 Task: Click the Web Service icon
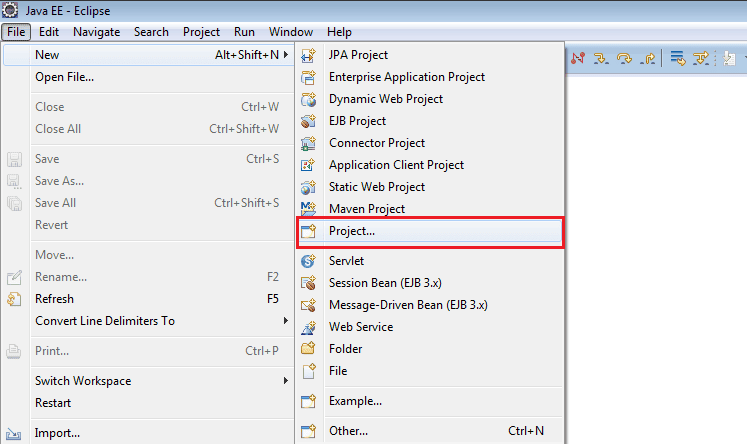point(308,327)
